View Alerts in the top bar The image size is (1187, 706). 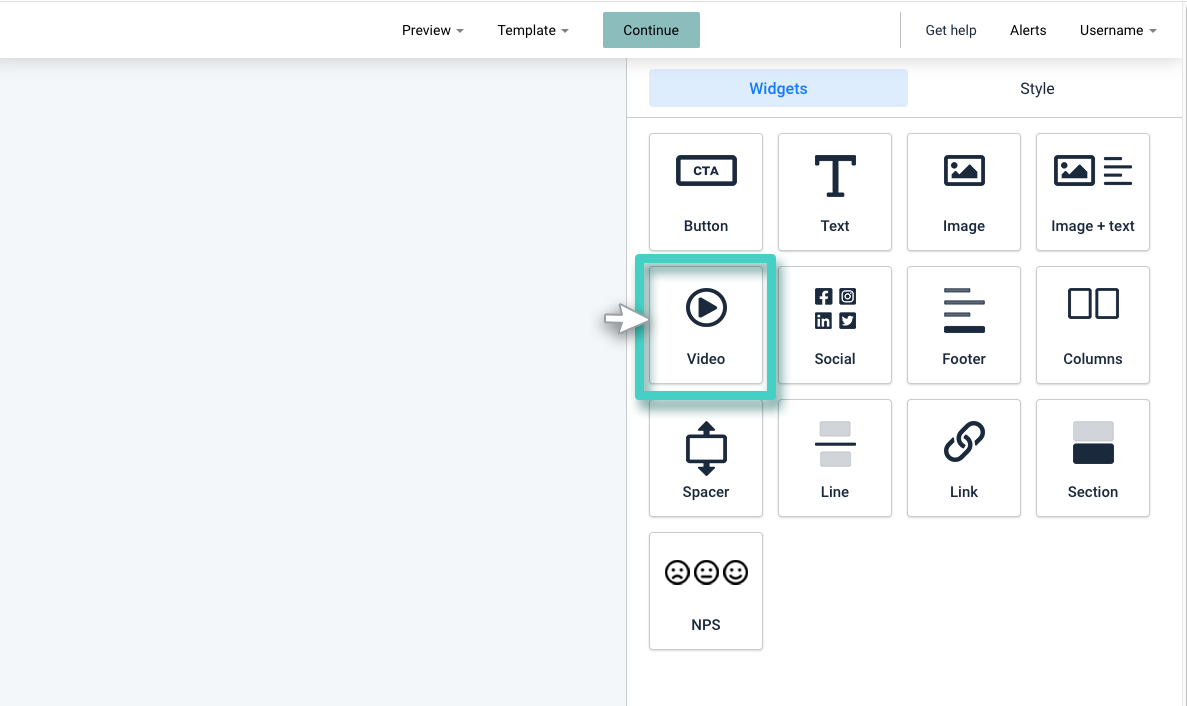[1028, 30]
